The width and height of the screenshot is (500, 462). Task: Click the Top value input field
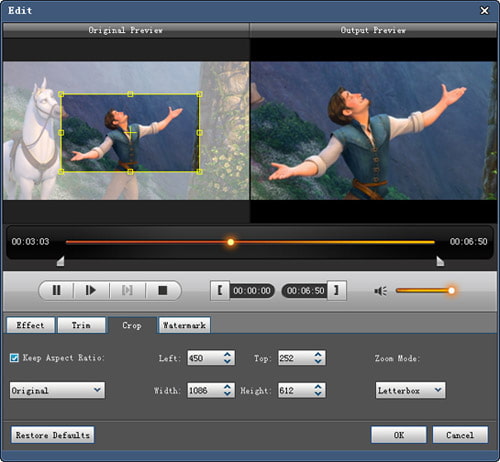[x=296, y=358]
